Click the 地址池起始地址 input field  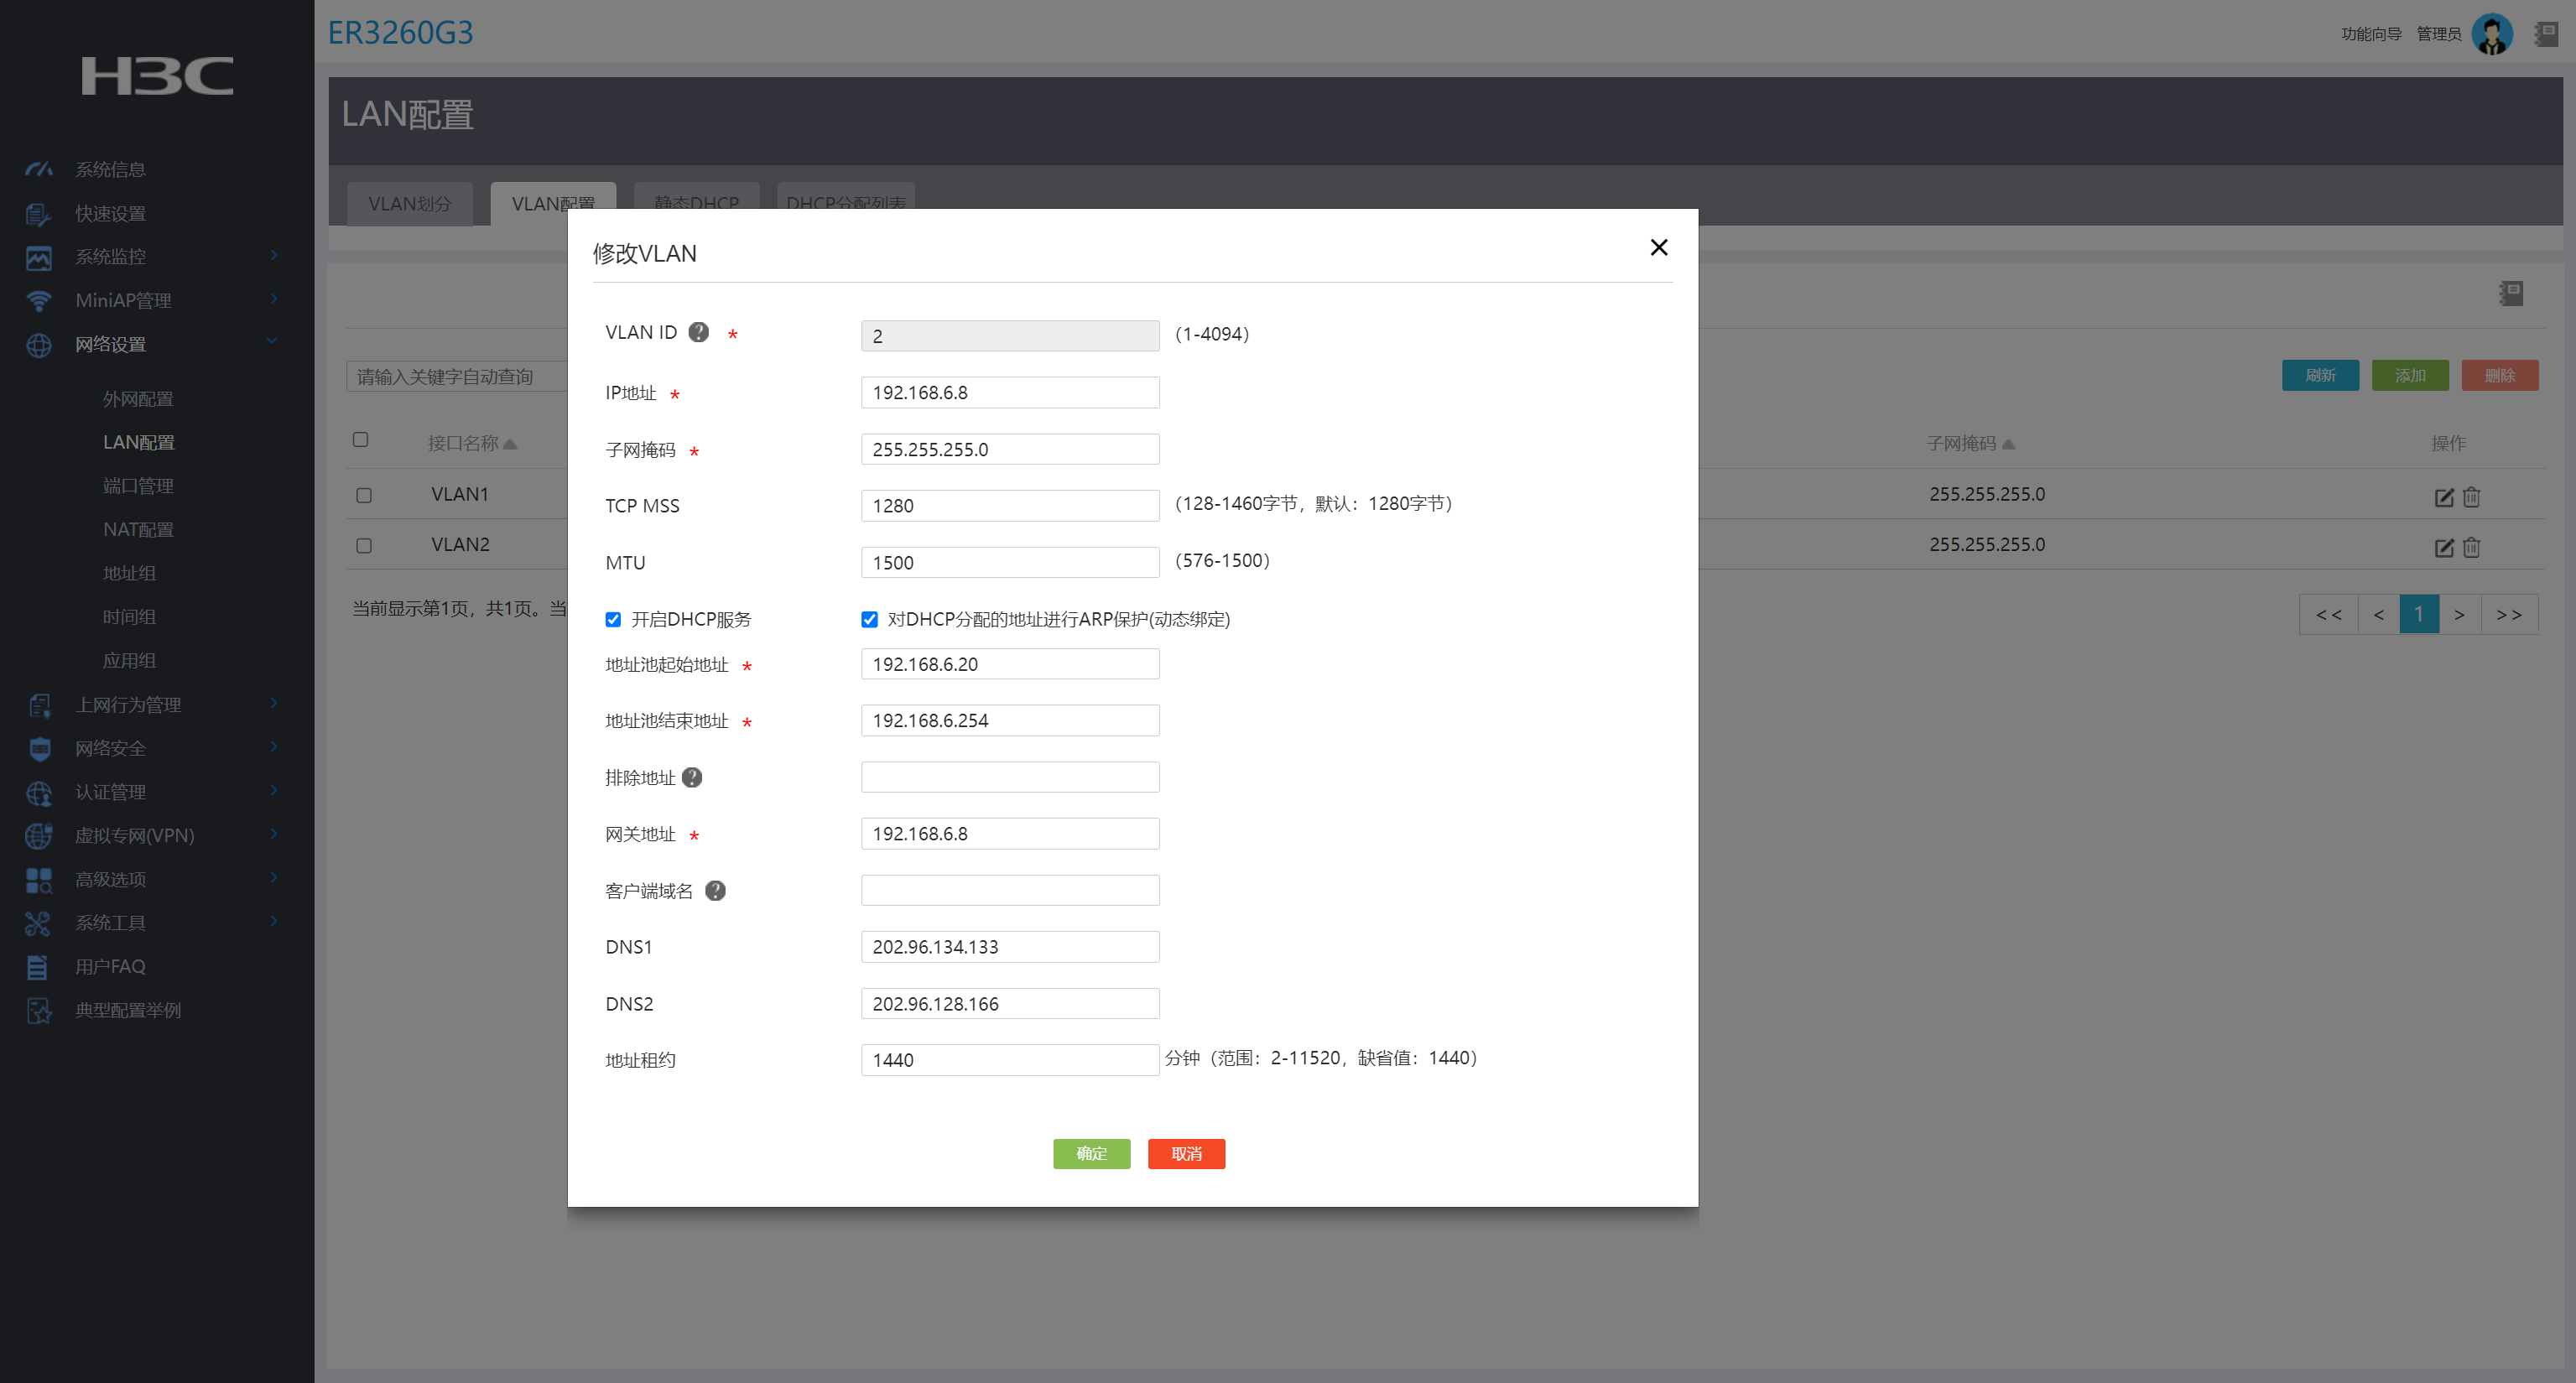click(1009, 664)
